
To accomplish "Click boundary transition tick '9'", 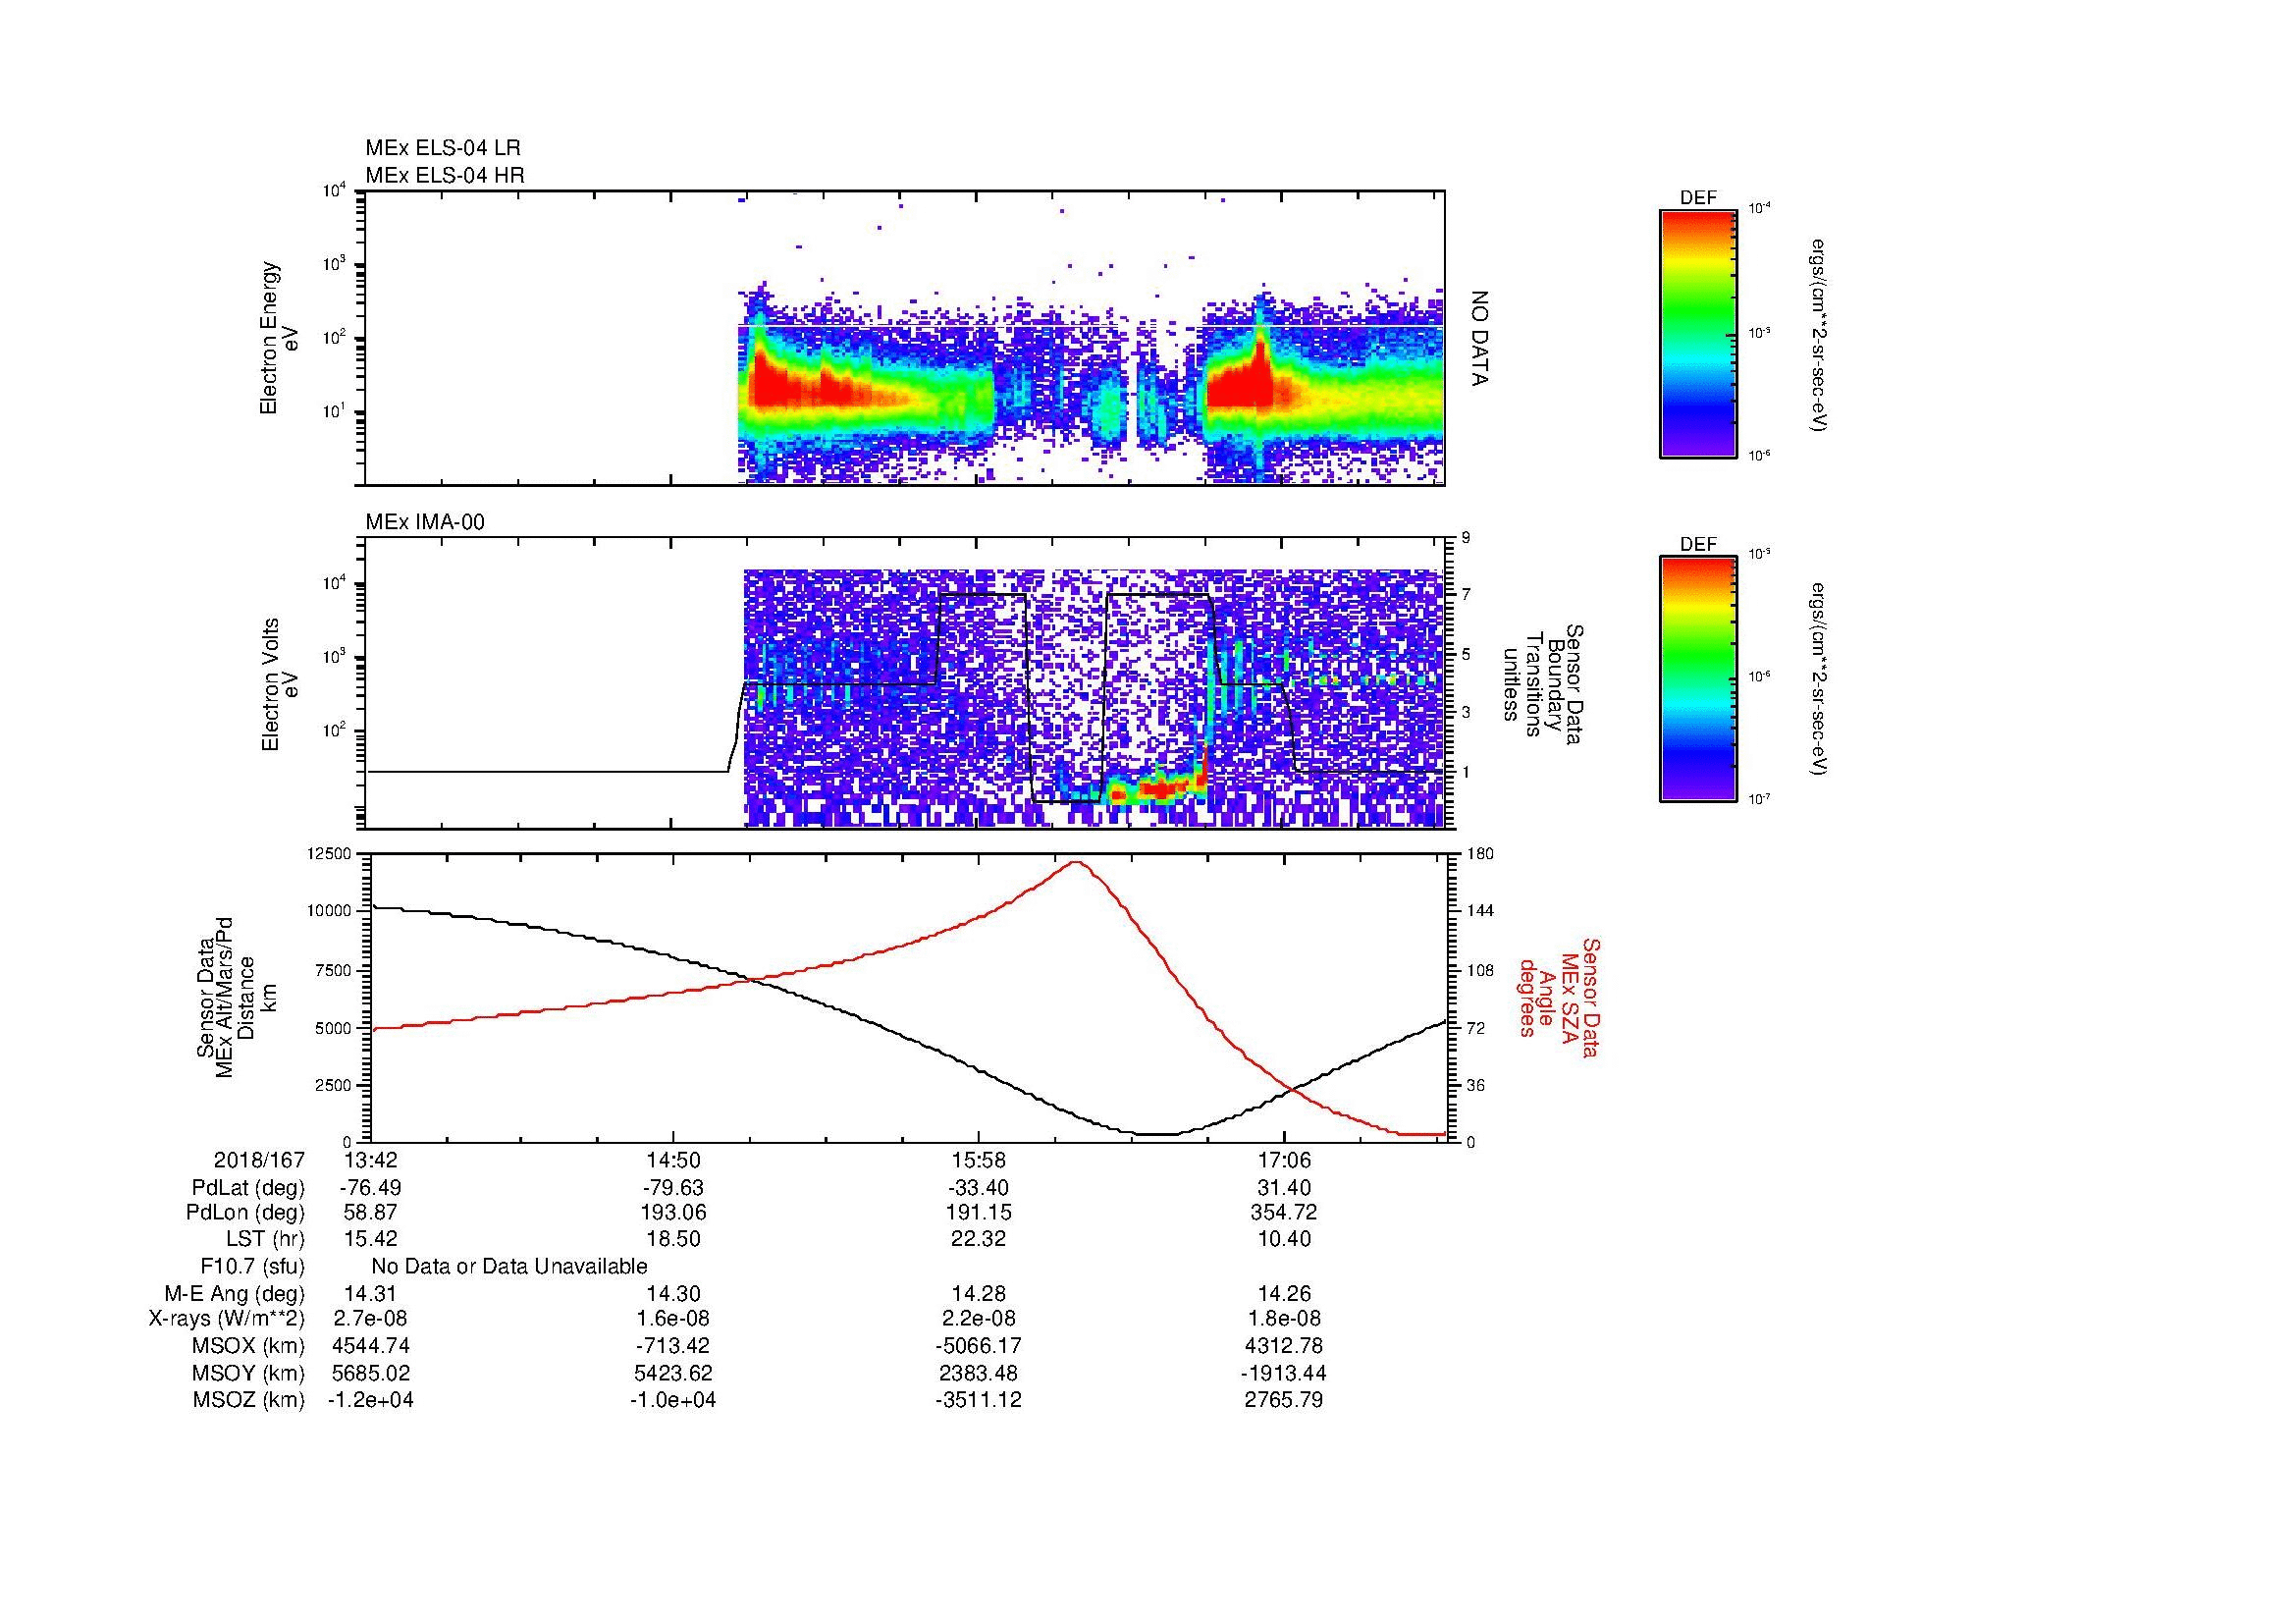I will 1466,538.
